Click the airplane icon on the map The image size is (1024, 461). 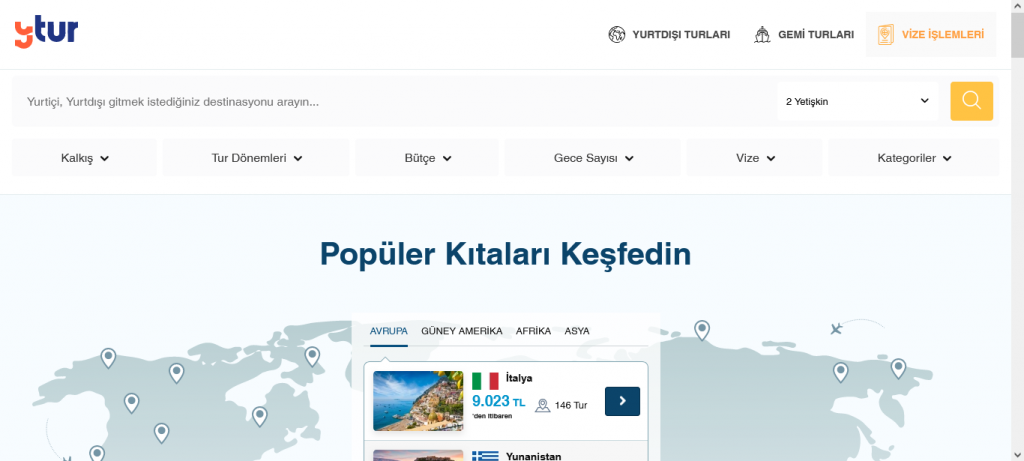(836, 328)
